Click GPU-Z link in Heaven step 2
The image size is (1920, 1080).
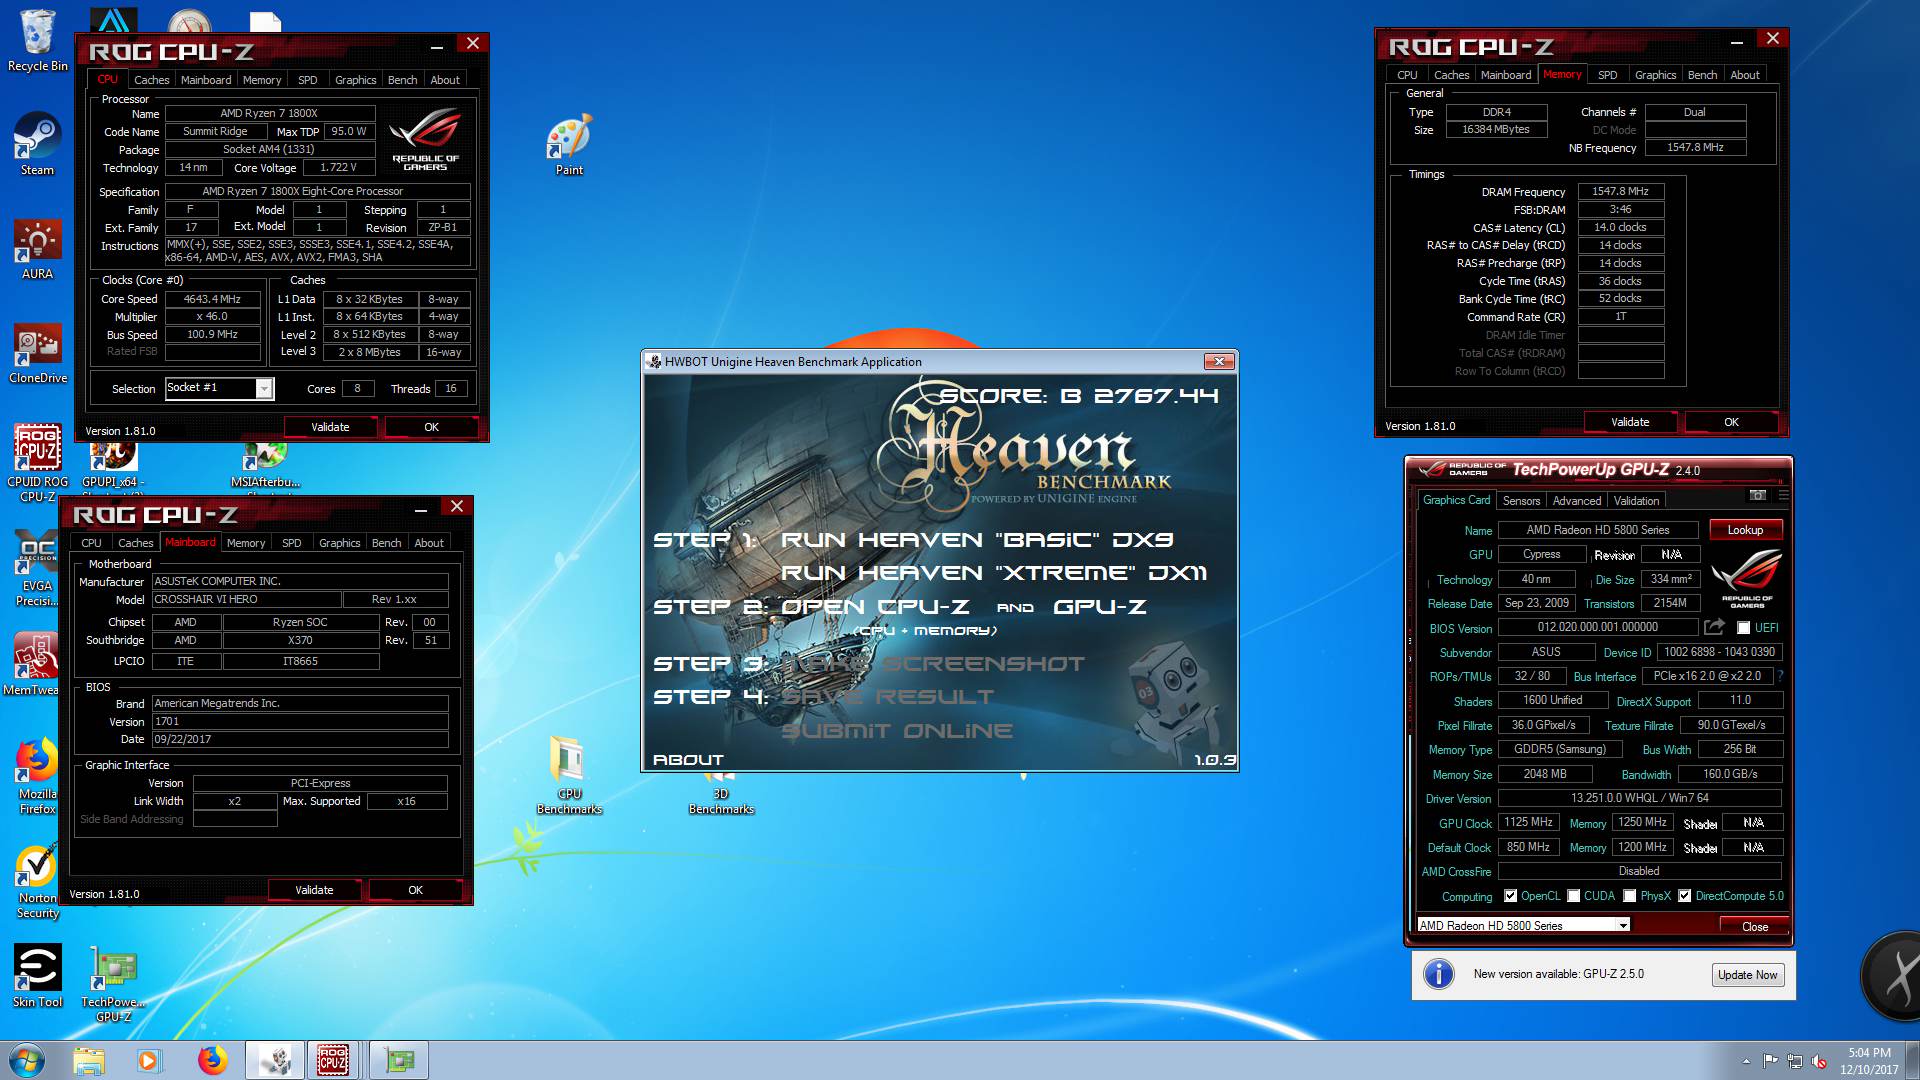(1100, 607)
